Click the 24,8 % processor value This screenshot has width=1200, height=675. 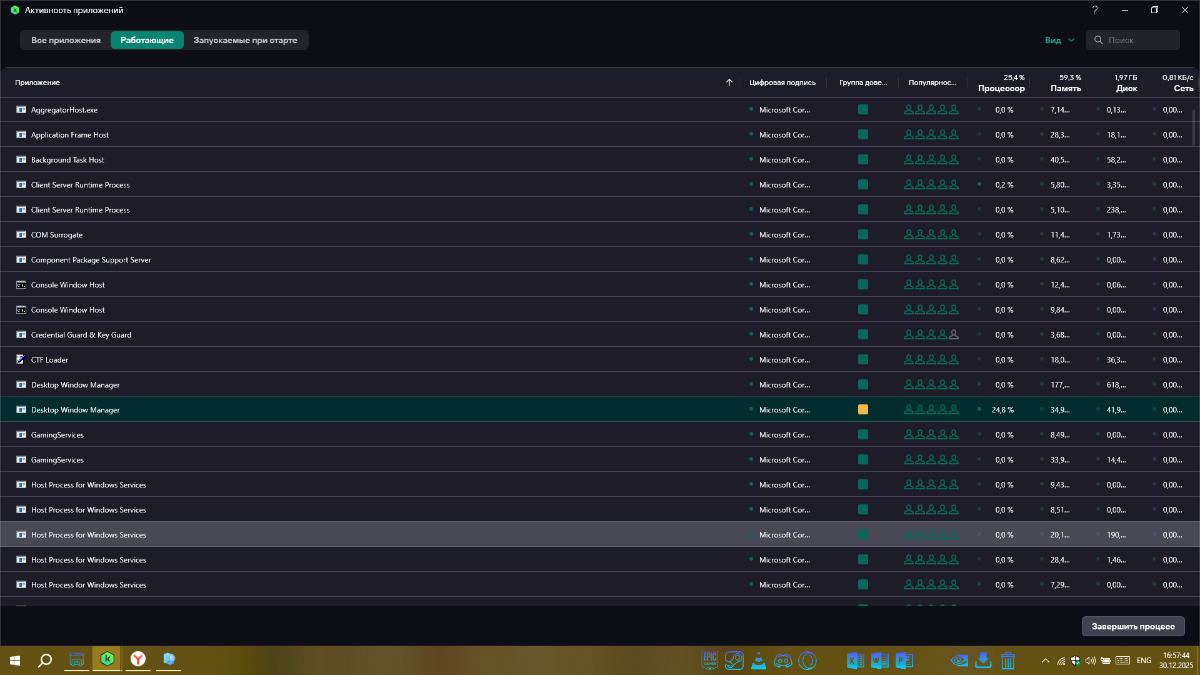[x=1003, y=410]
